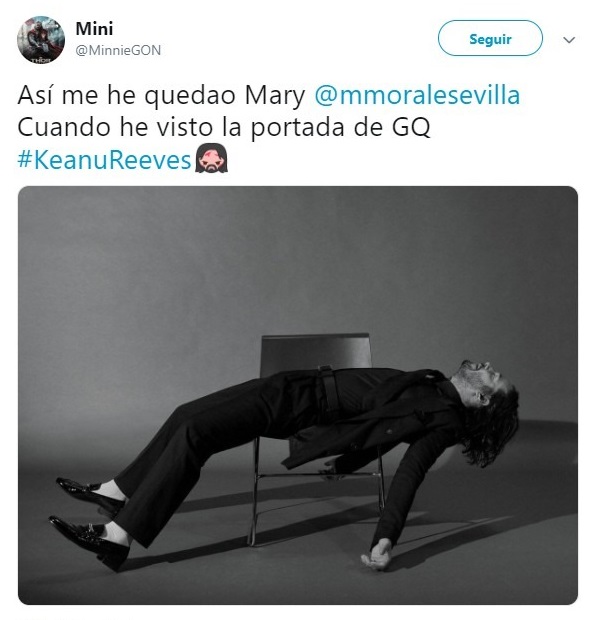Open the @mmoralesevilla mention link
Viewport: 604px width, 620px height.
point(417,95)
